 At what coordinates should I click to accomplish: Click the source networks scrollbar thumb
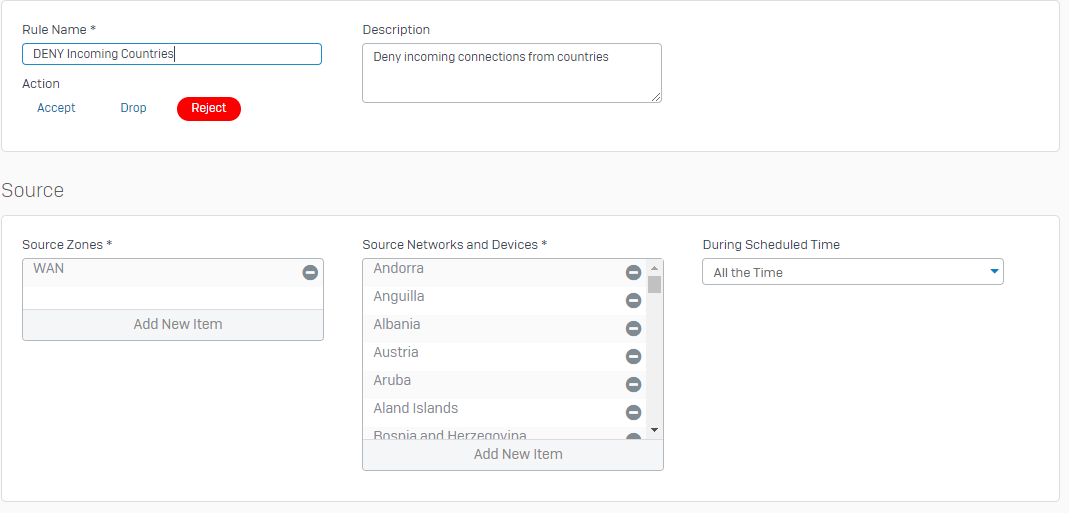click(654, 284)
